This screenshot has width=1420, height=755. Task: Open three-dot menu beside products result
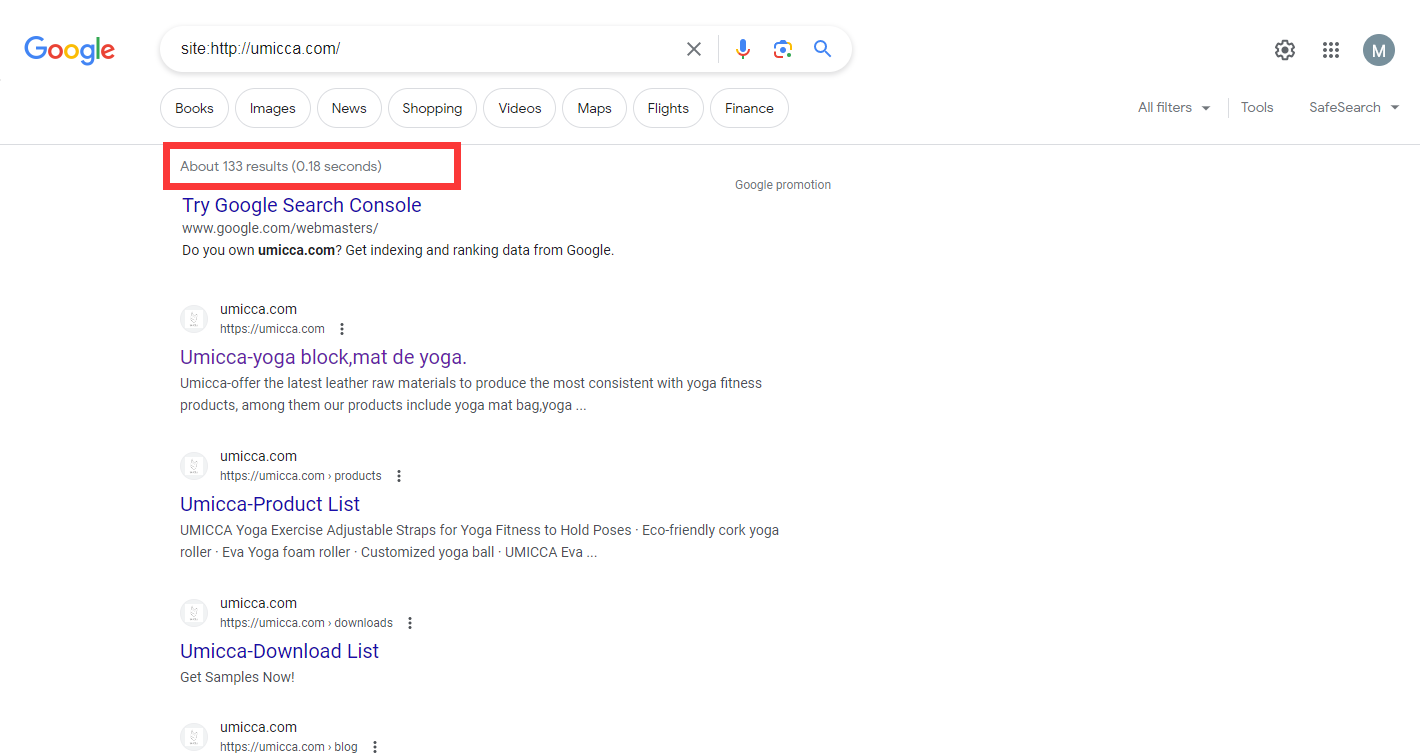coord(399,476)
